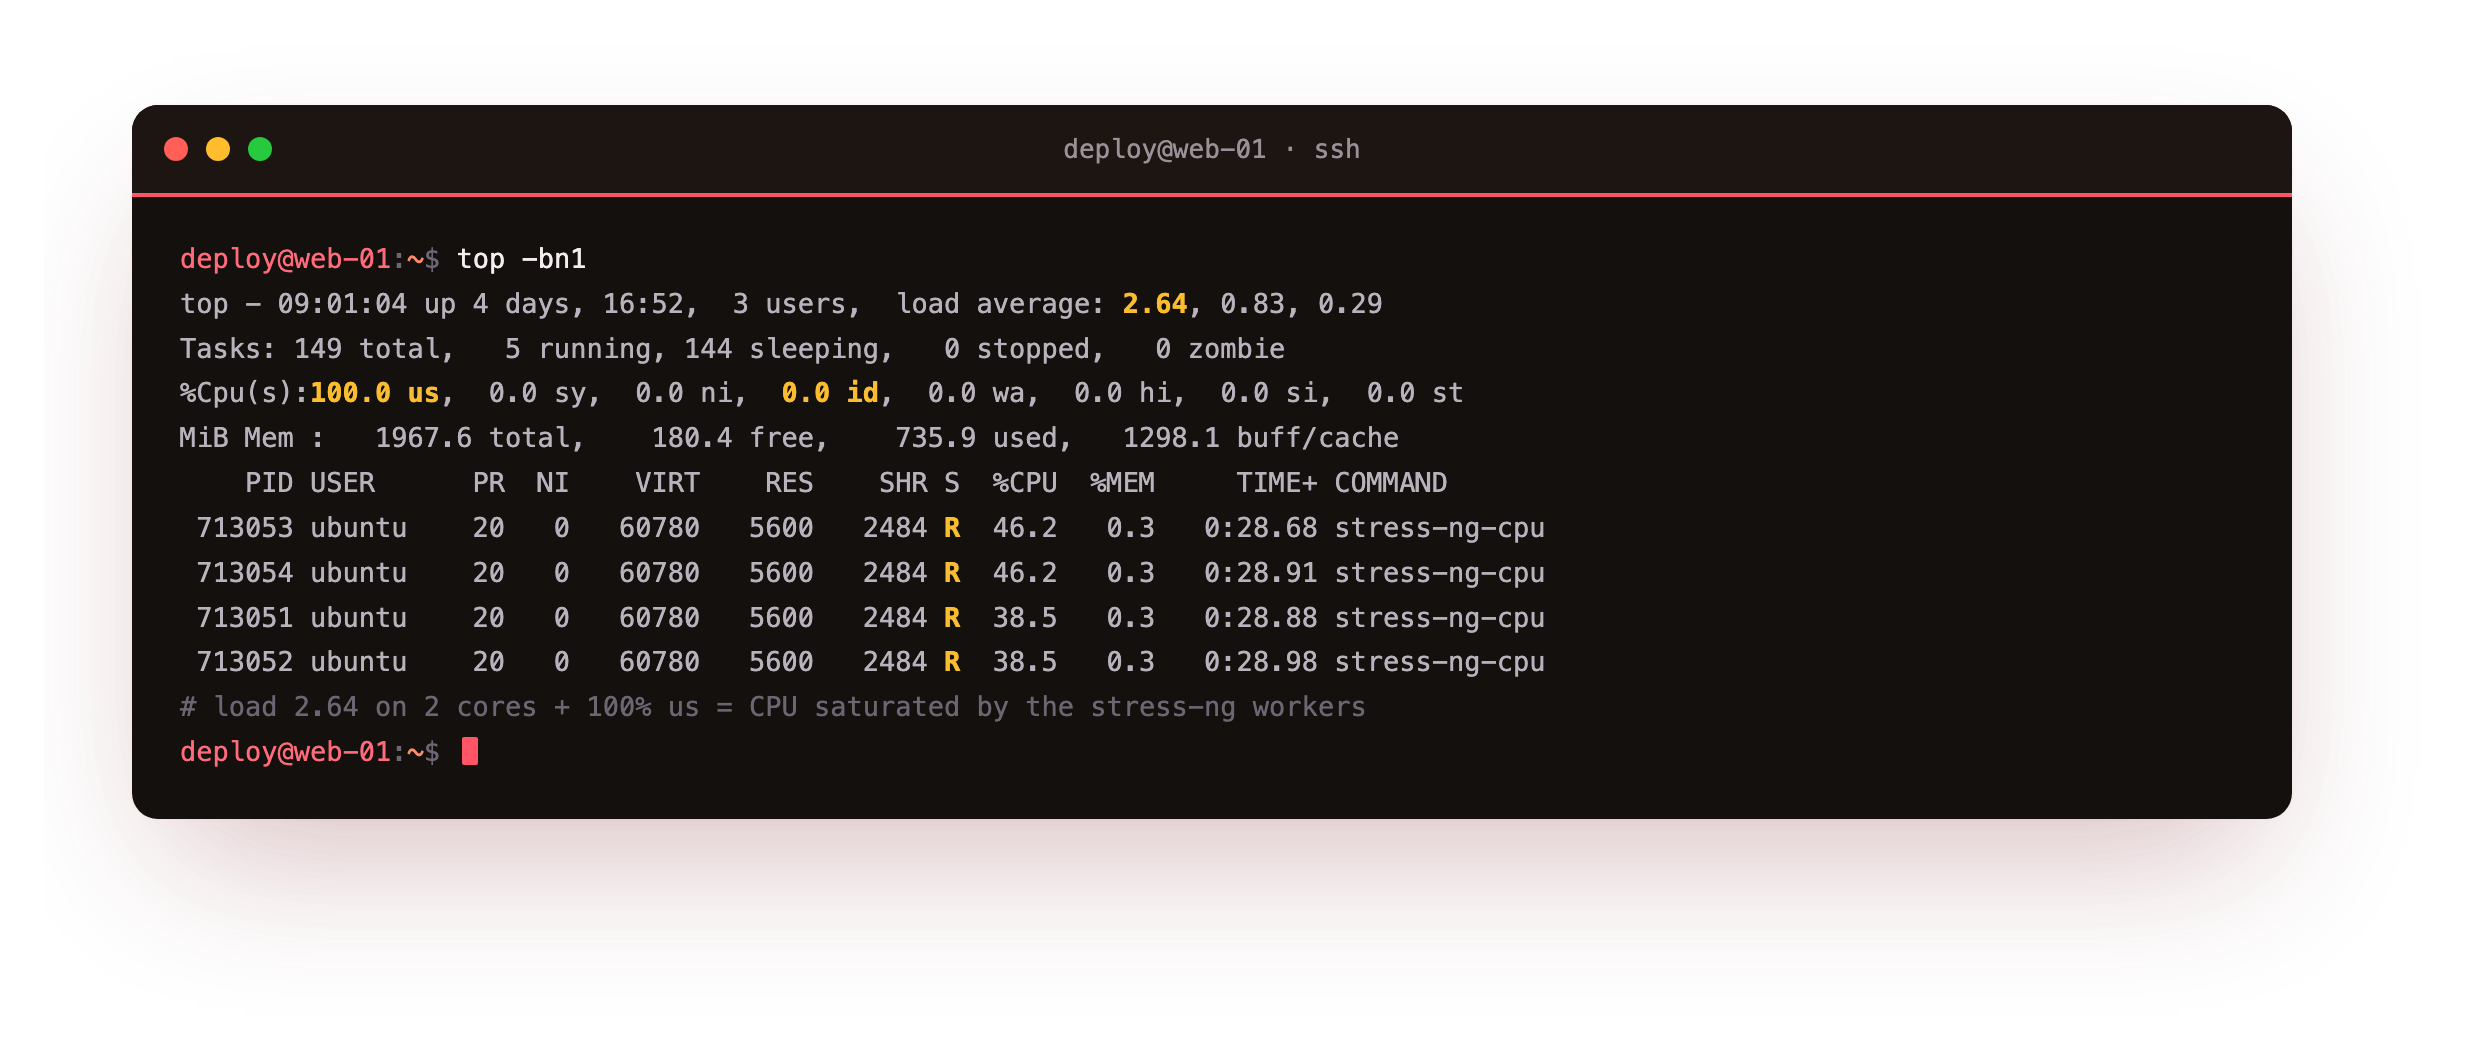Click PID 713051 in the process list

[x=245, y=618]
